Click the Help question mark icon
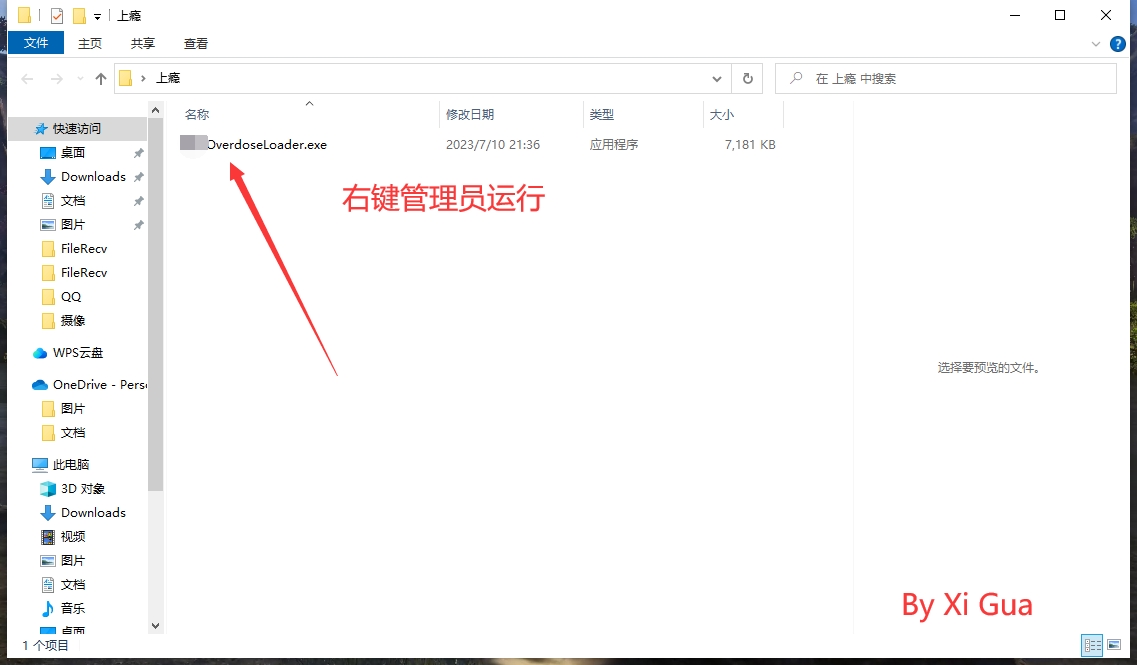The image size is (1137, 665). 1116,44
